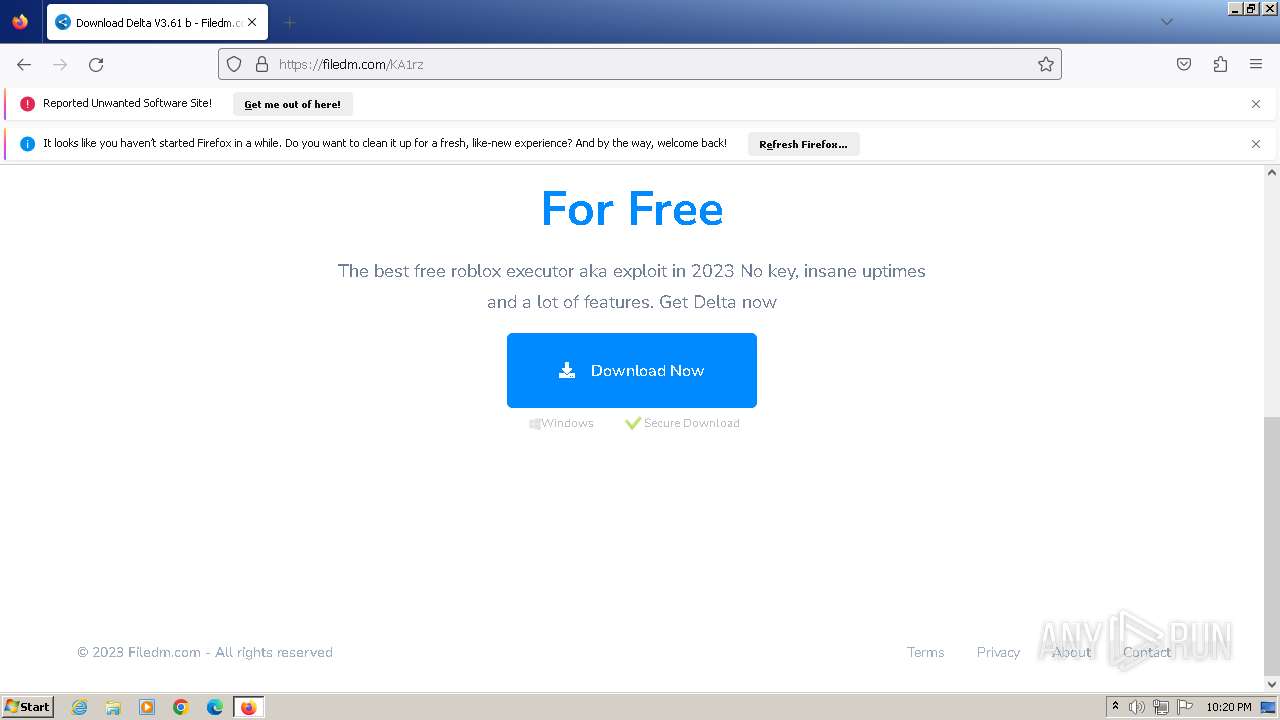Click the site security padlock icon
The width and height of the screenshot is (1280, 720).
click(262, 64)
